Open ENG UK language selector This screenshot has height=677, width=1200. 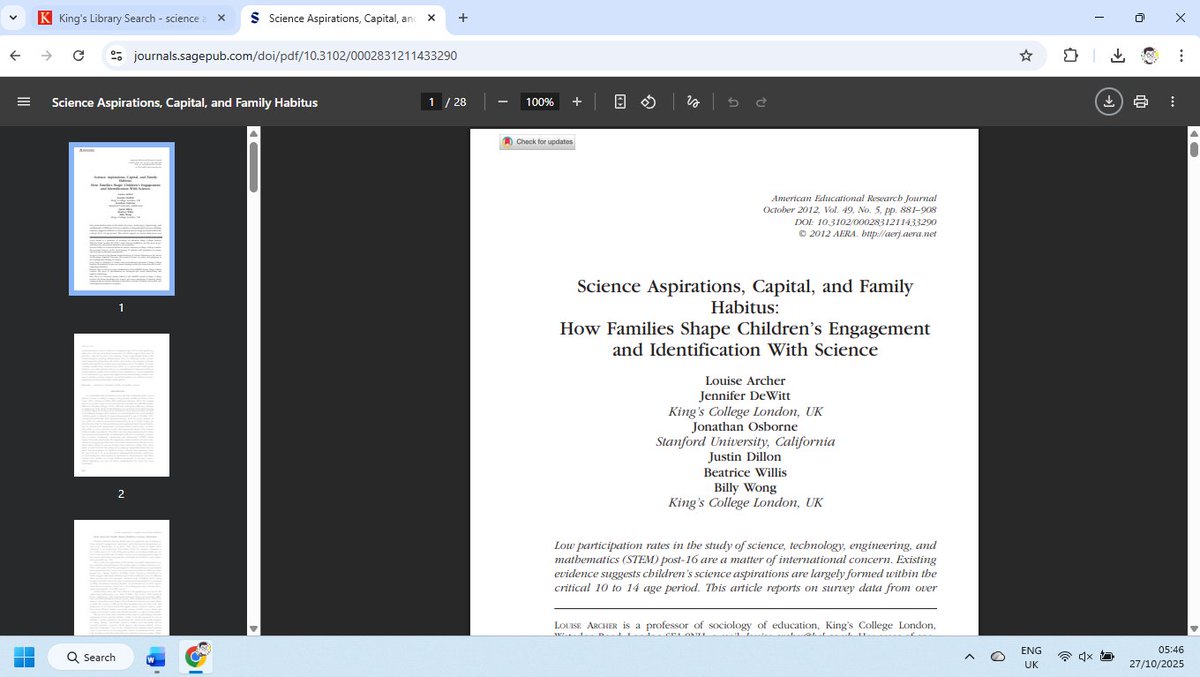coord(1031,657)
